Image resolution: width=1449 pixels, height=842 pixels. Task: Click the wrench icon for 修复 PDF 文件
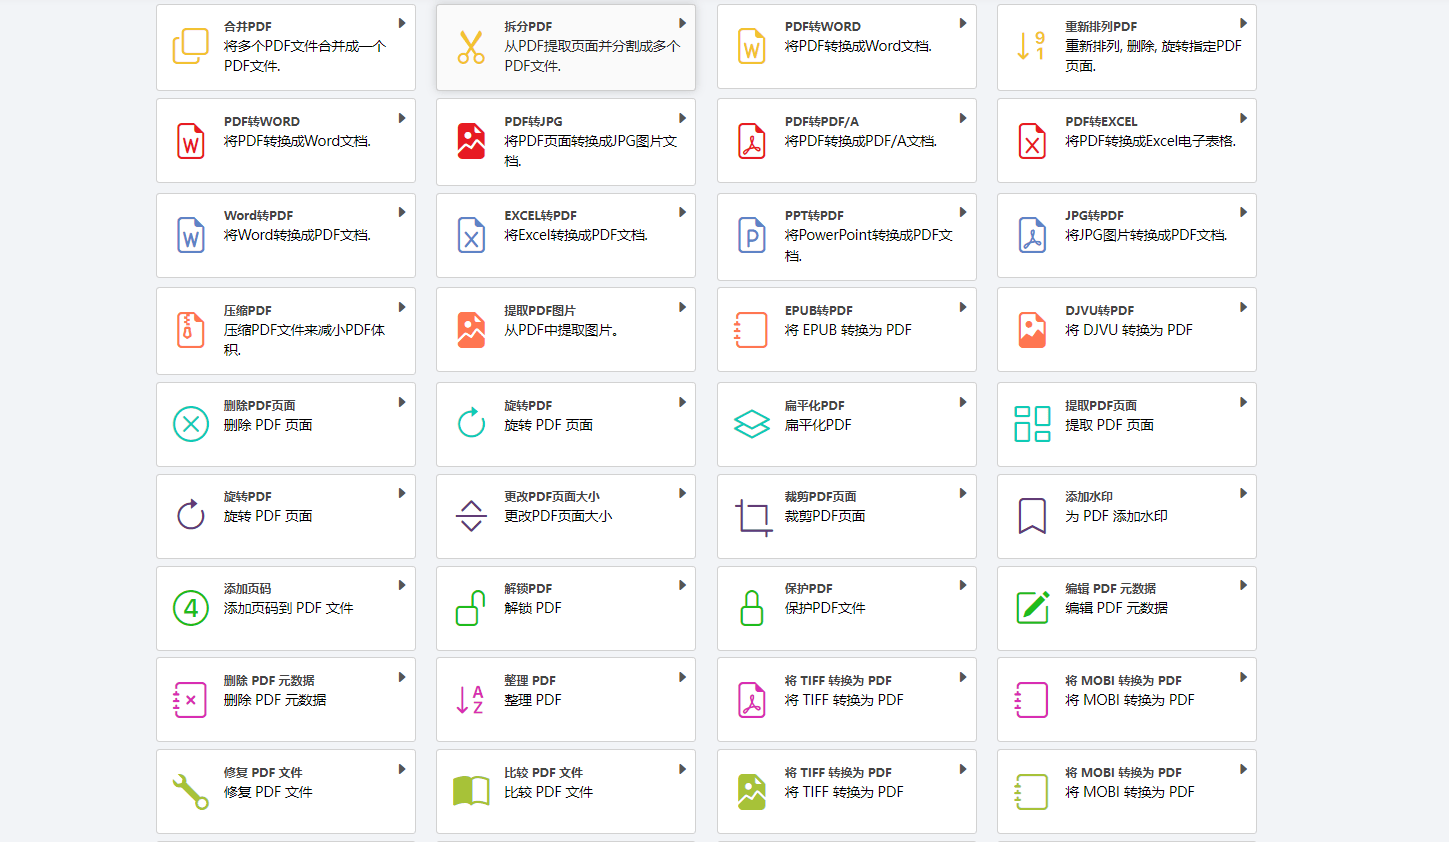(190, 791)
